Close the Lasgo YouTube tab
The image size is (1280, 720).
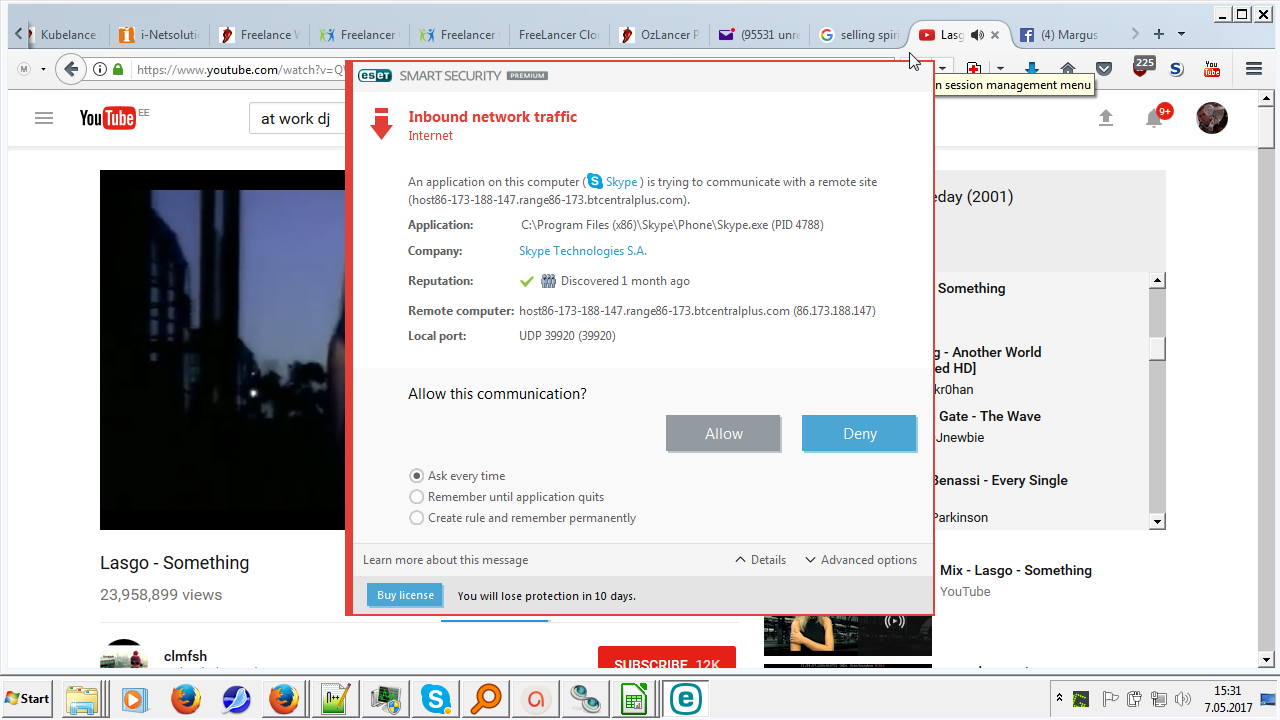pos(995,35)
